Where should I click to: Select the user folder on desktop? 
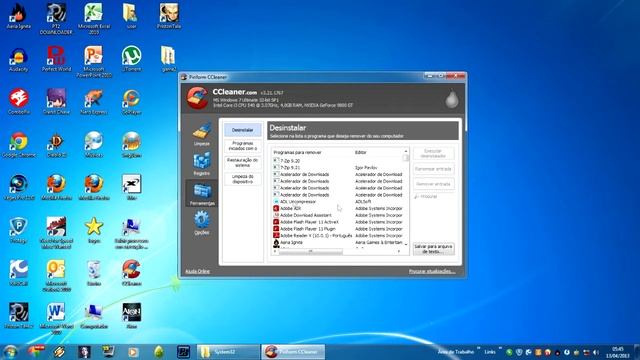coord(131,16)
